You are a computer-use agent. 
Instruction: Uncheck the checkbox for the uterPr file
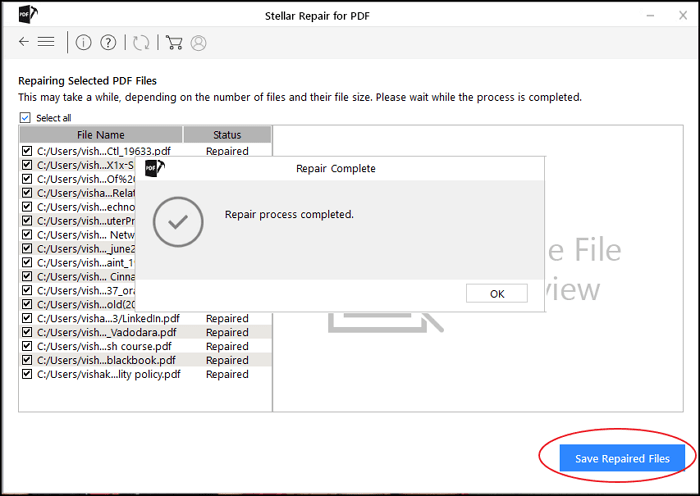[27, 221]
